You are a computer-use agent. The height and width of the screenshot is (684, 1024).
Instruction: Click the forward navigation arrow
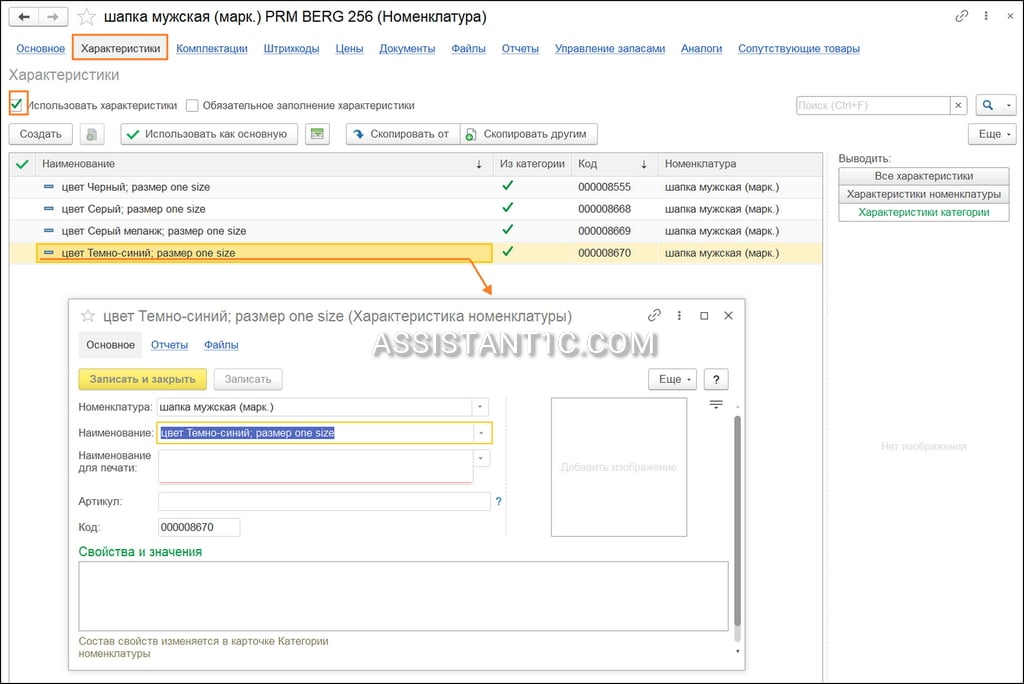(52, 16)
